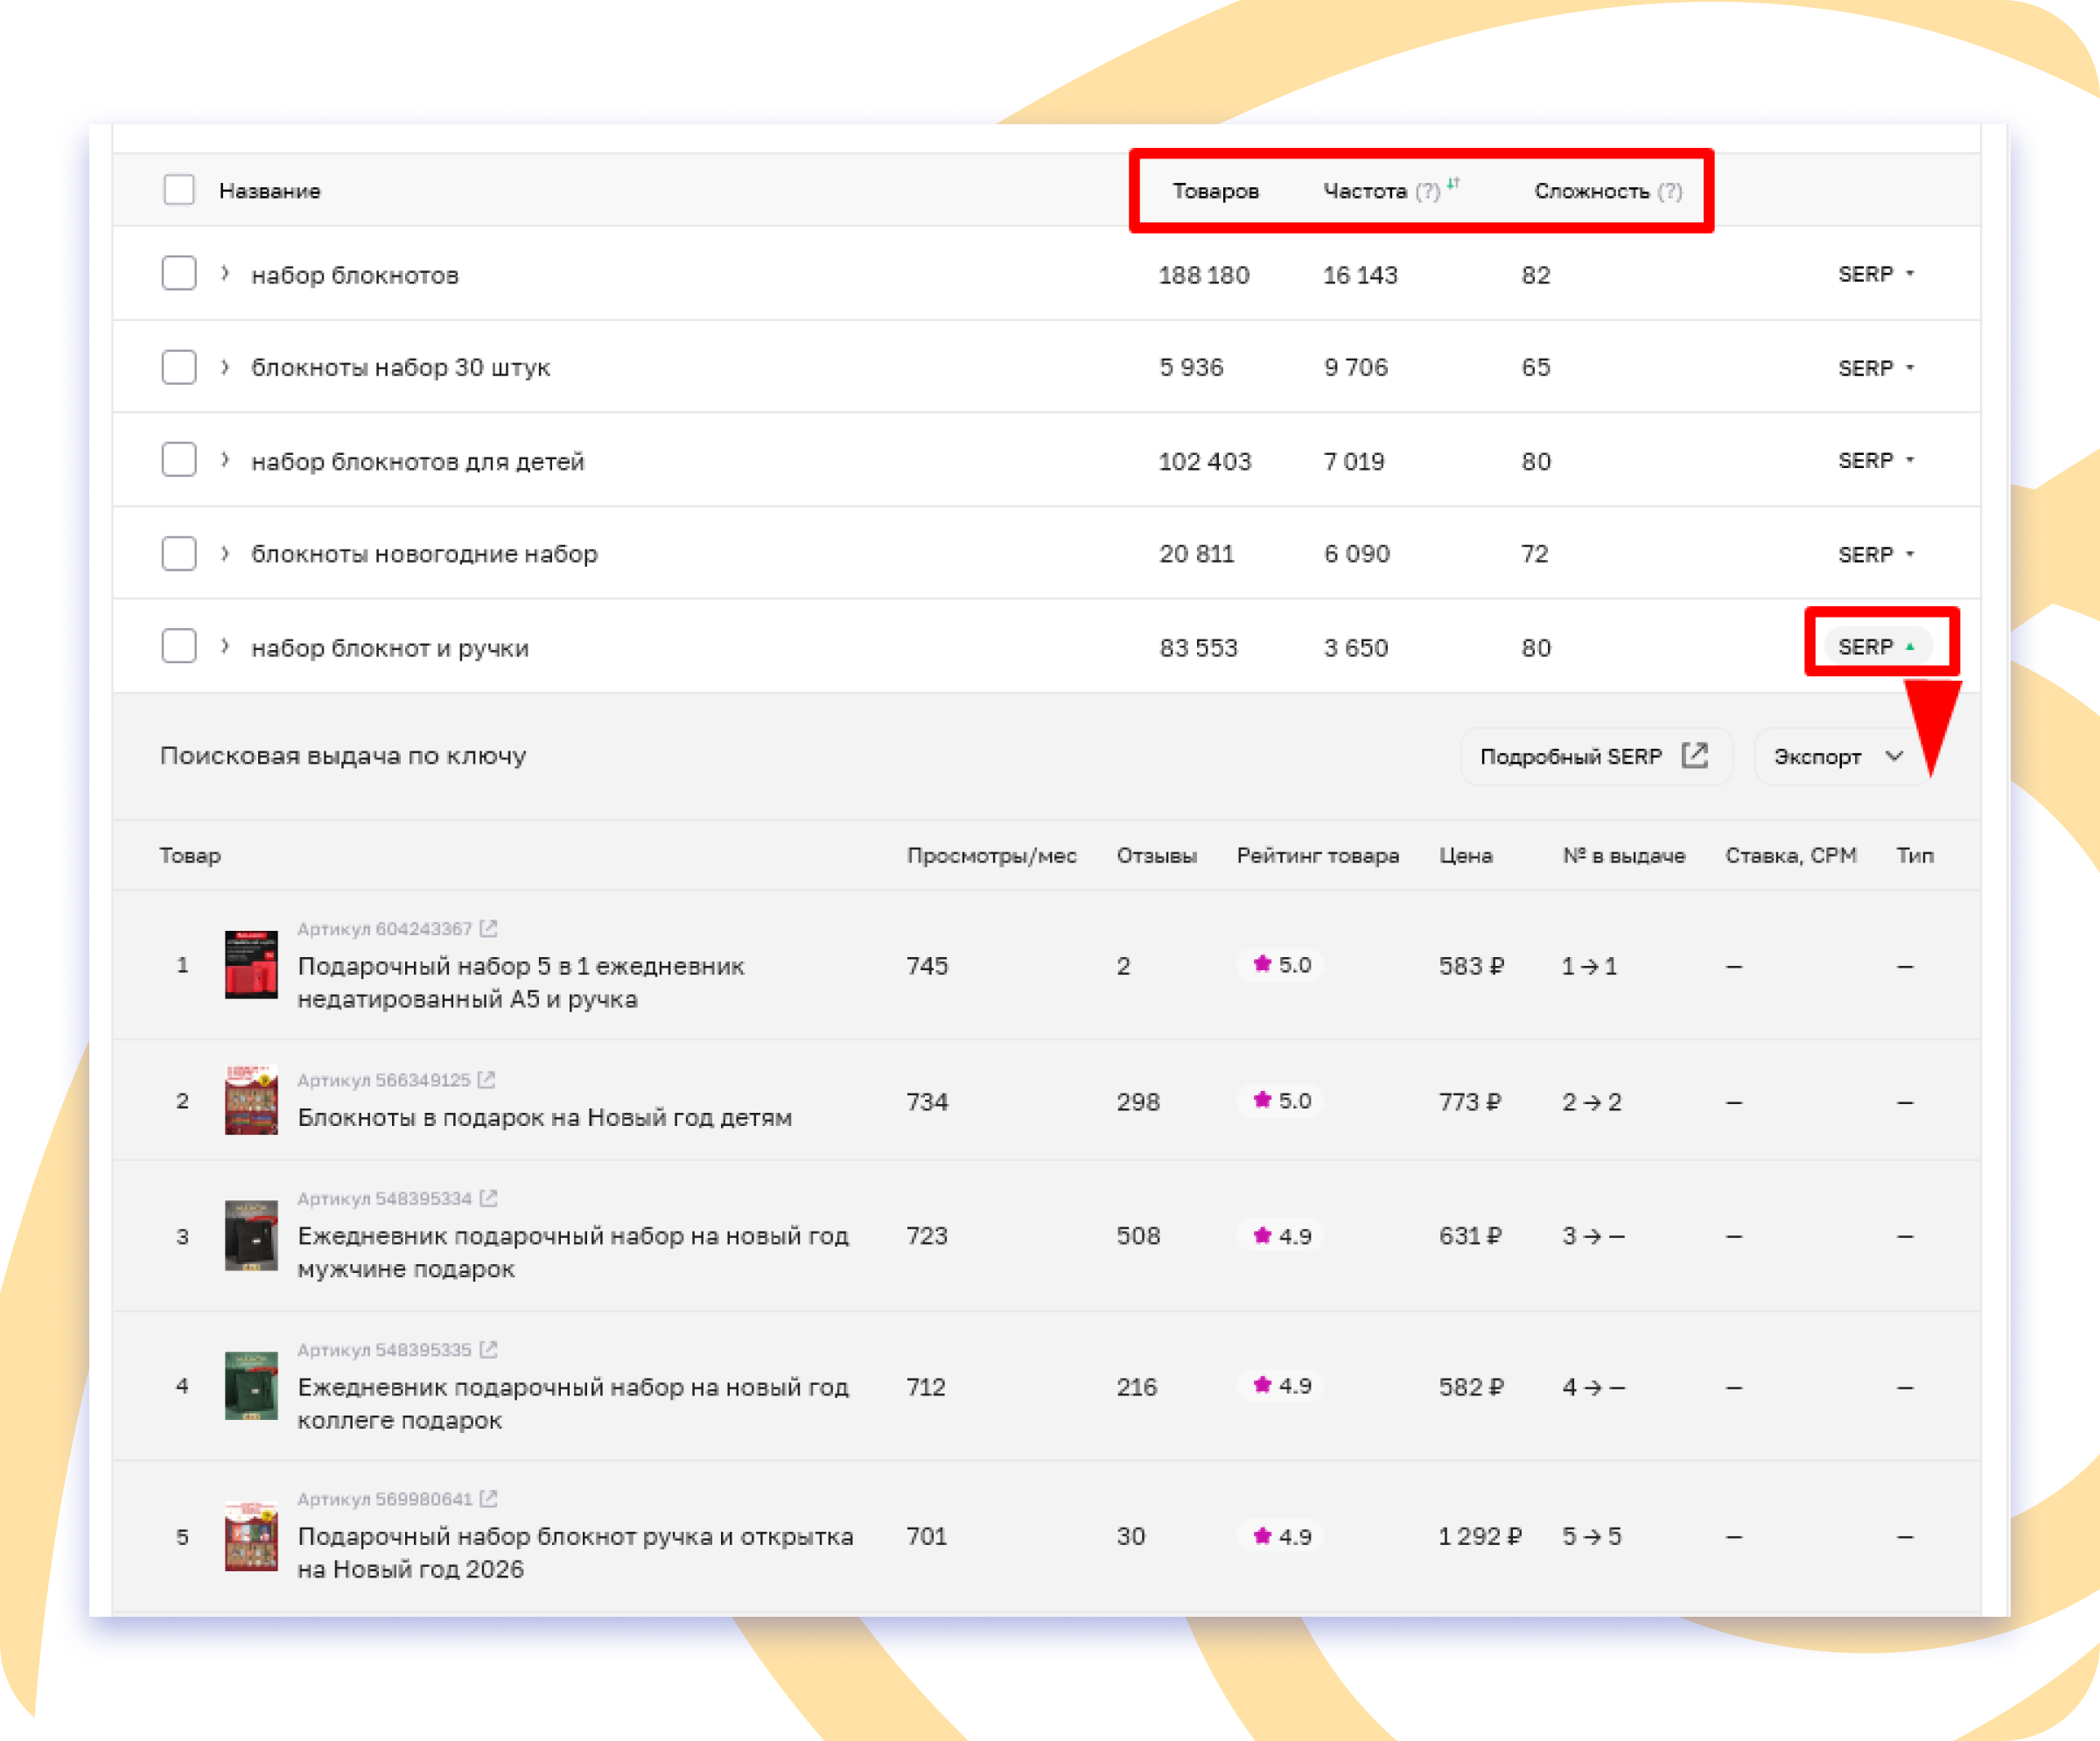Viewport: 2100px width, 1741px height.
Task: Open external link for Артикул 548395334
Action: 488,1198
